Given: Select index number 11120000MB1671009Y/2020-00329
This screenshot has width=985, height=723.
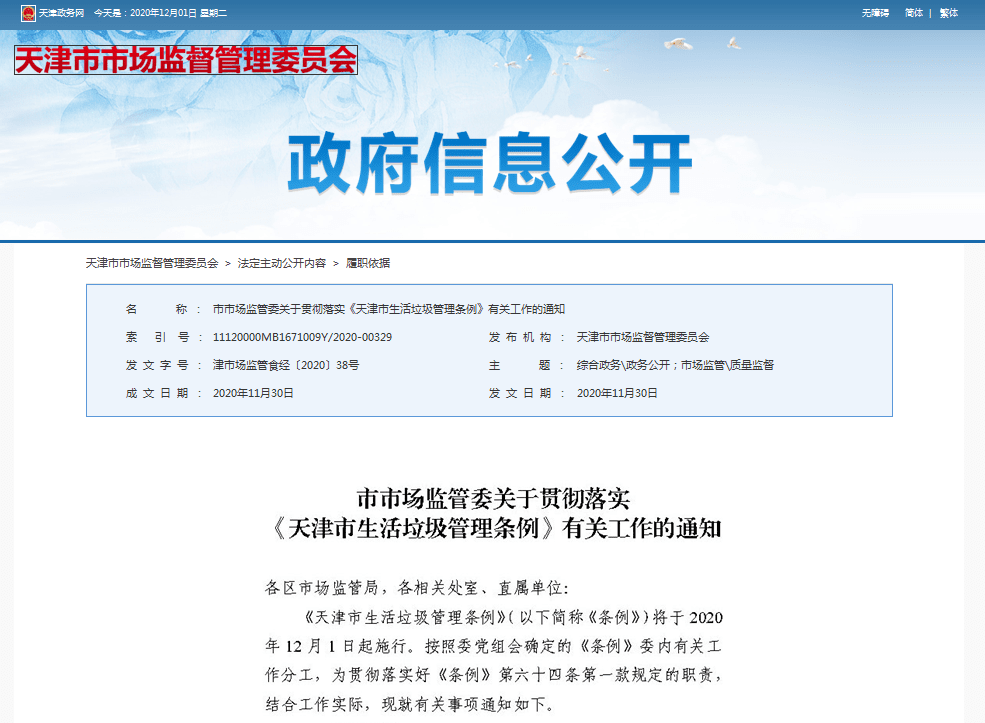Looking at the screenshot, I should pos(302,337).
